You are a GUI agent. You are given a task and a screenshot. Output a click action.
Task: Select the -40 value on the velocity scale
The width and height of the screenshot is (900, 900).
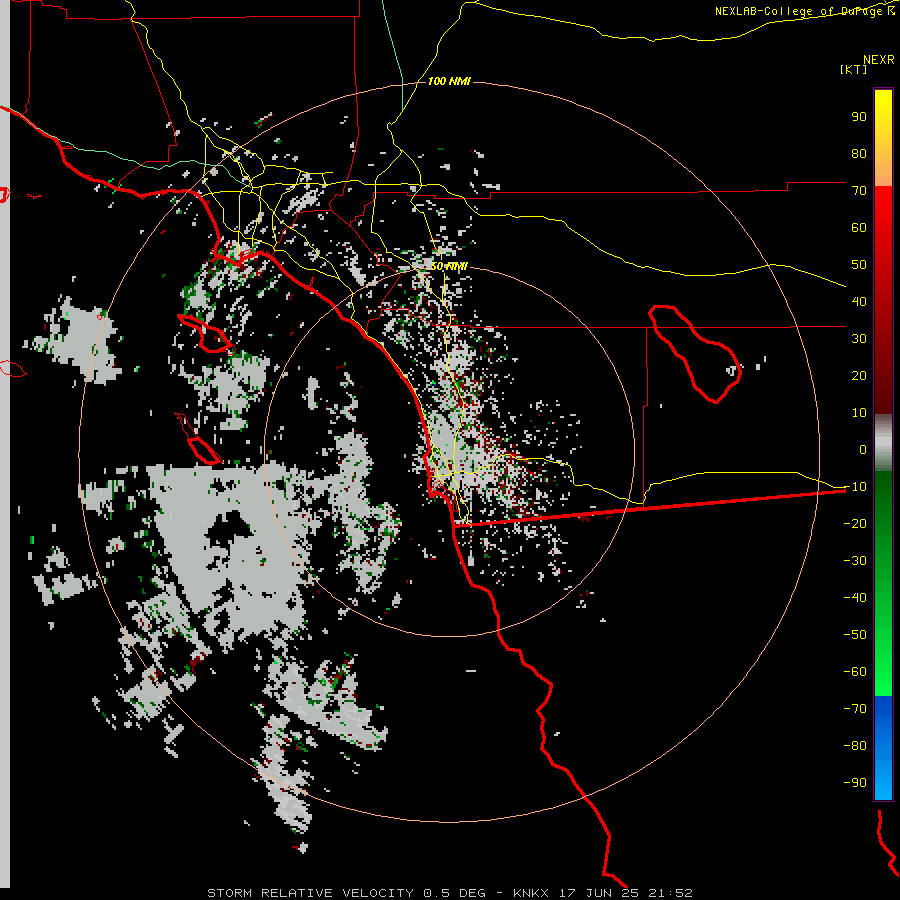click(855, 598)
